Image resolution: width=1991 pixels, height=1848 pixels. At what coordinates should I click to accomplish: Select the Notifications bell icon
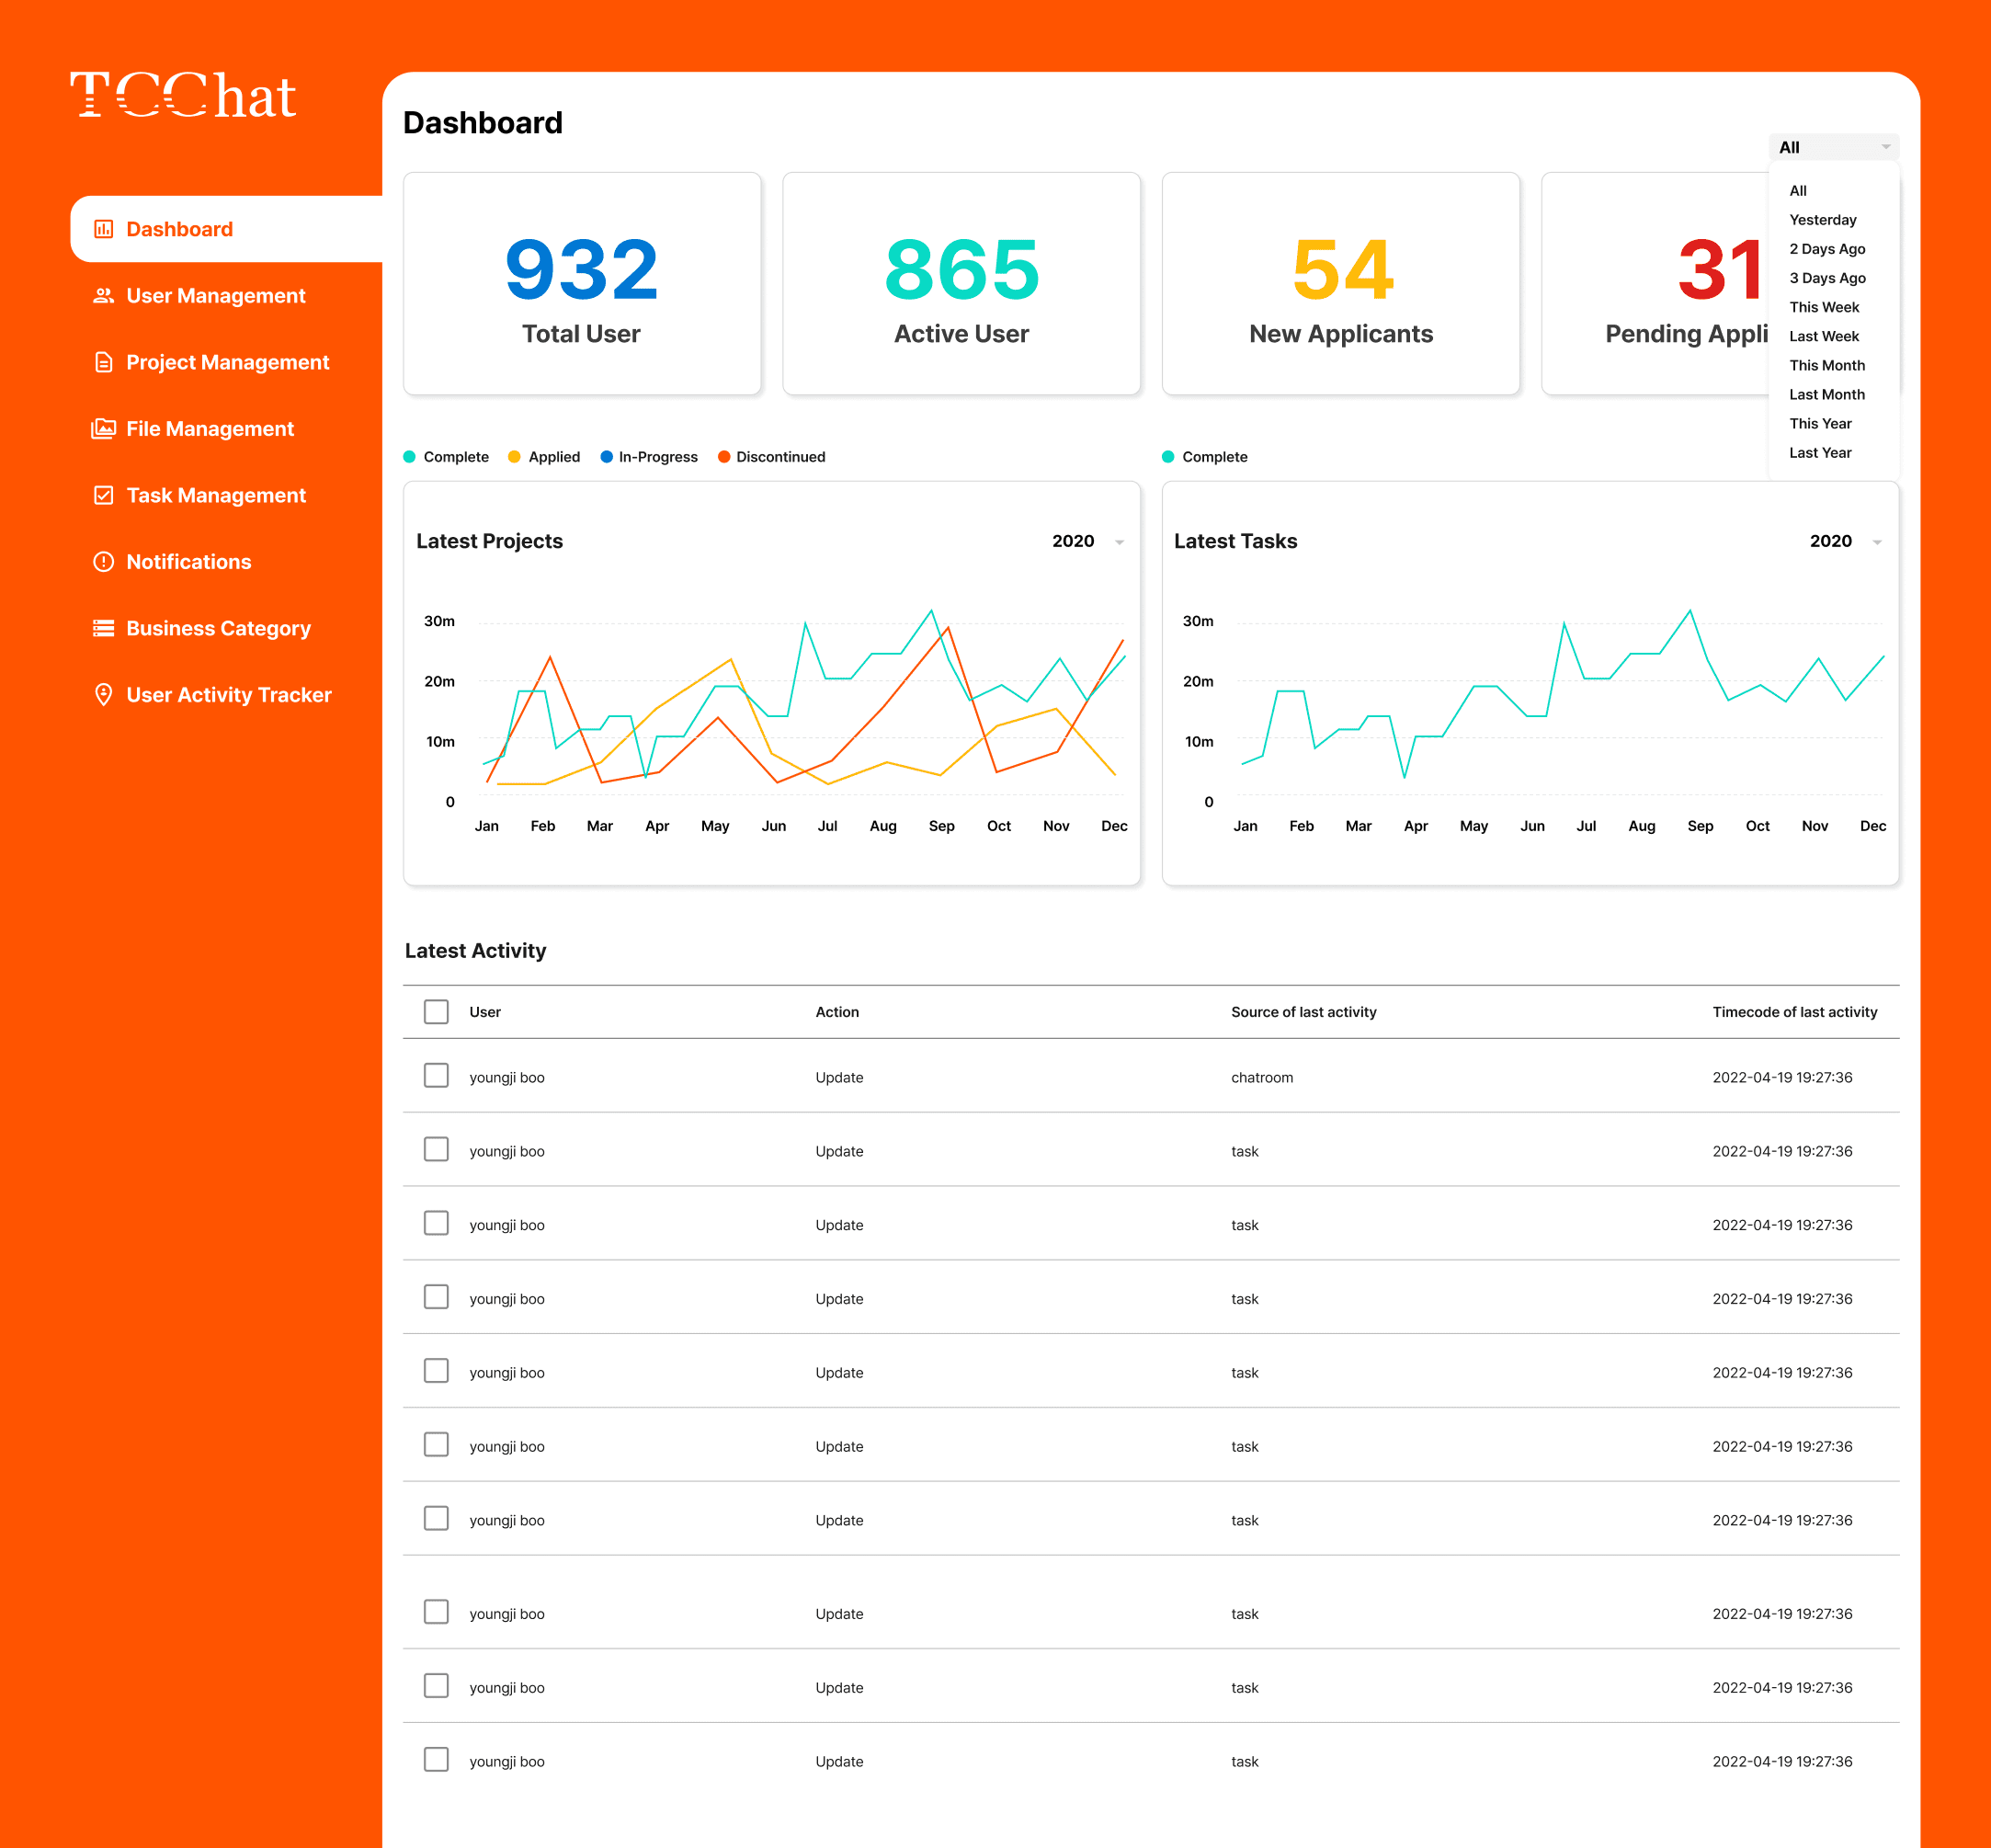pos(104,562)
